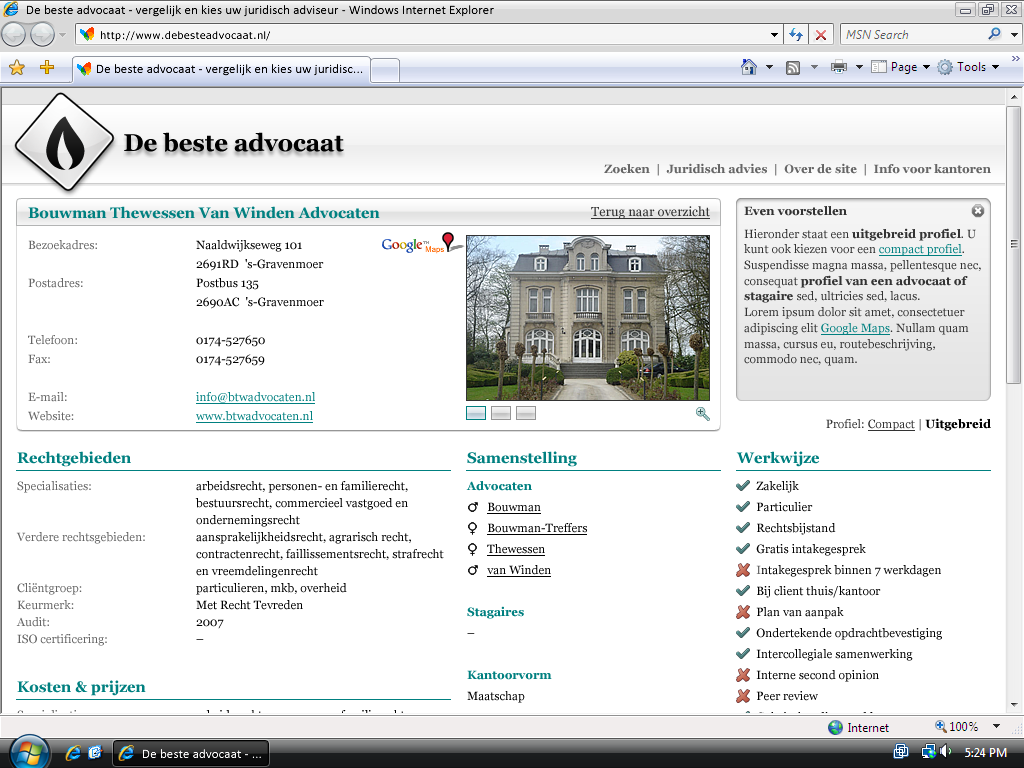Close the Even voorstellen panel
This screenshot has height=768, width=1024.
[978, 211]
